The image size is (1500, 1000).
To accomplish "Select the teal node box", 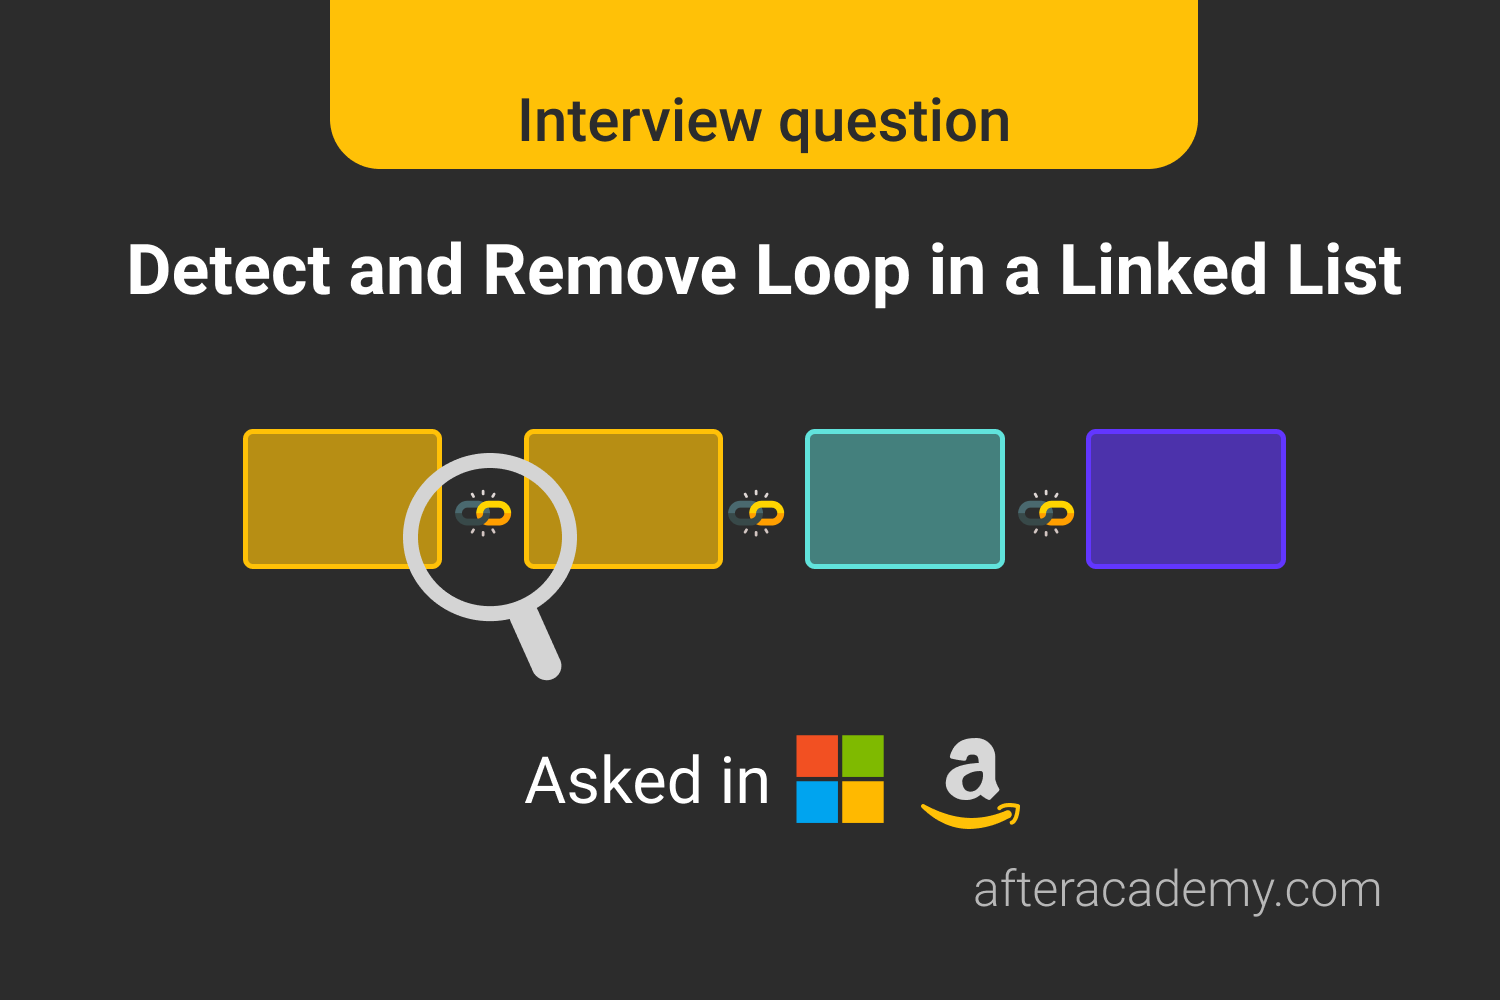I will point(904,499).
